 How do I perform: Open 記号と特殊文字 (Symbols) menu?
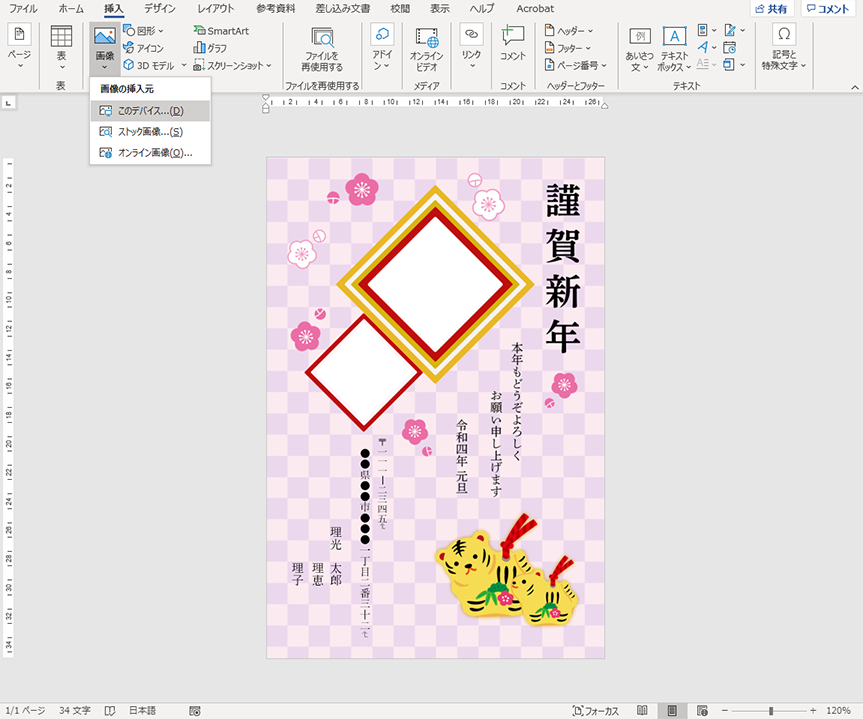click(x=784, y=48)
